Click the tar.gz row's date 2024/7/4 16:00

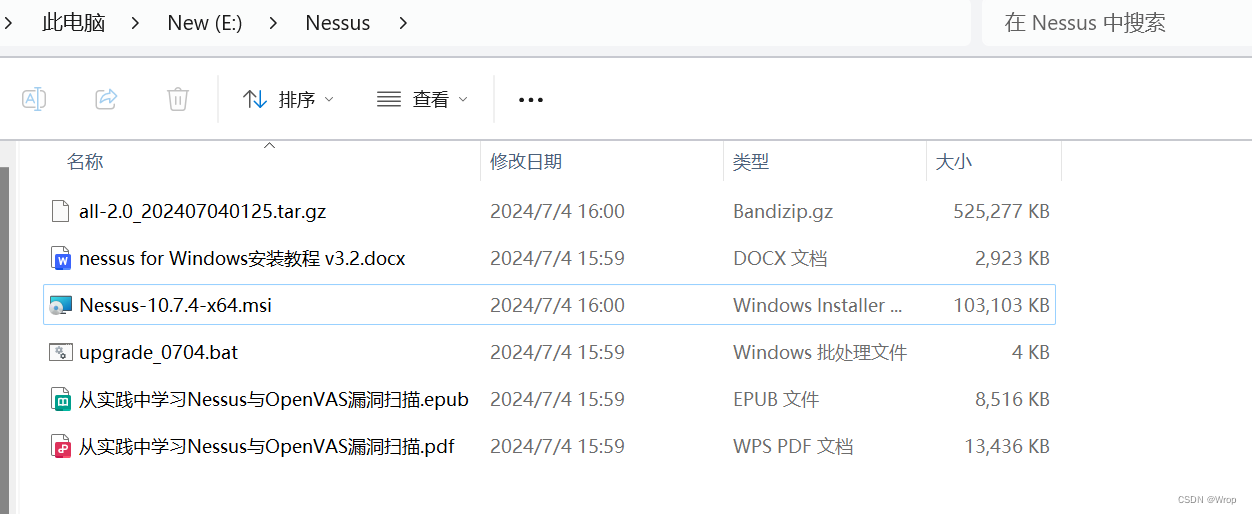[557, 211]
